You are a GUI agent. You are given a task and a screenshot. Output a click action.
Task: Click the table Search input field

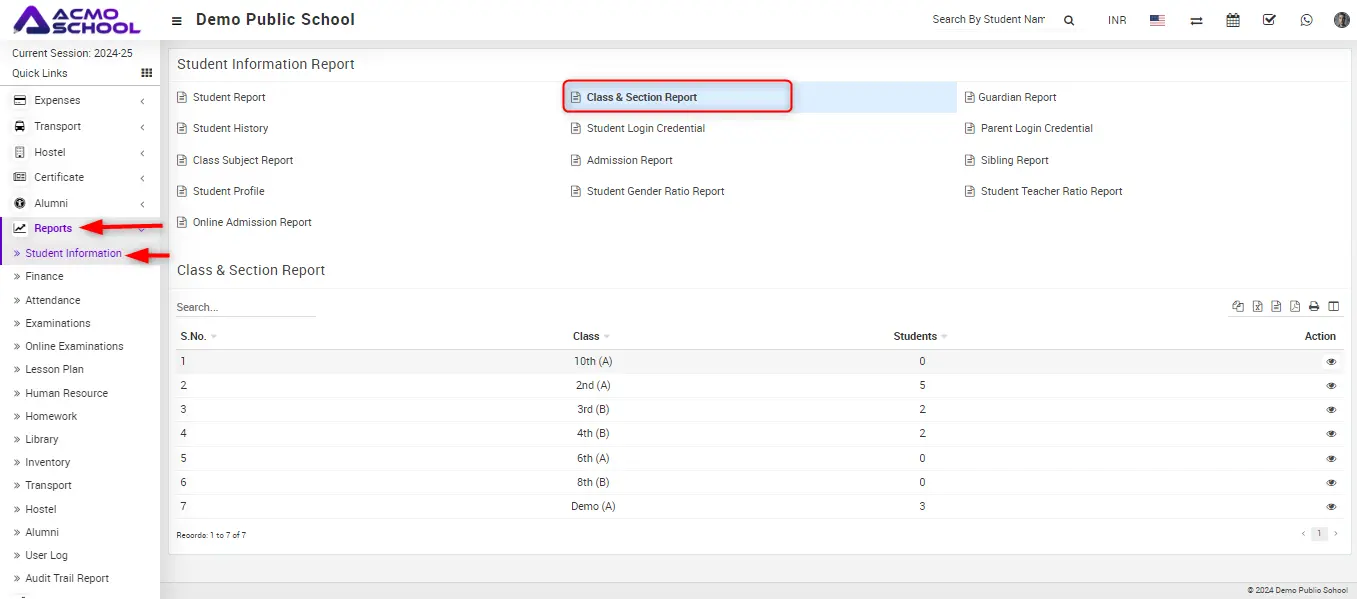tap(245, 307)
